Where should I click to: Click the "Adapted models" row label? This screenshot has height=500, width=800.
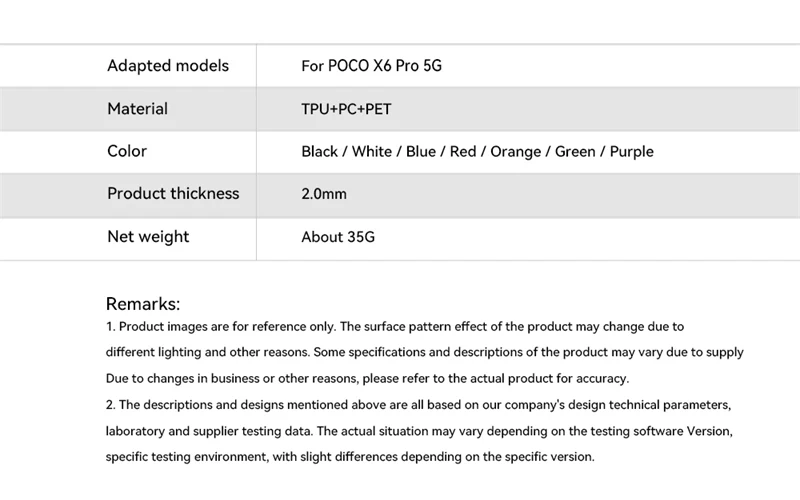click(168, 66)
